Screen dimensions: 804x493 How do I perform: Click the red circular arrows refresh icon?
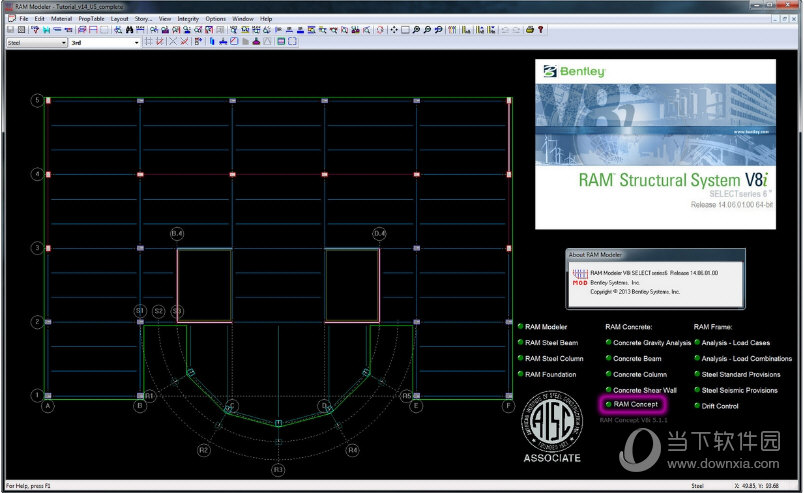(380, 30)
